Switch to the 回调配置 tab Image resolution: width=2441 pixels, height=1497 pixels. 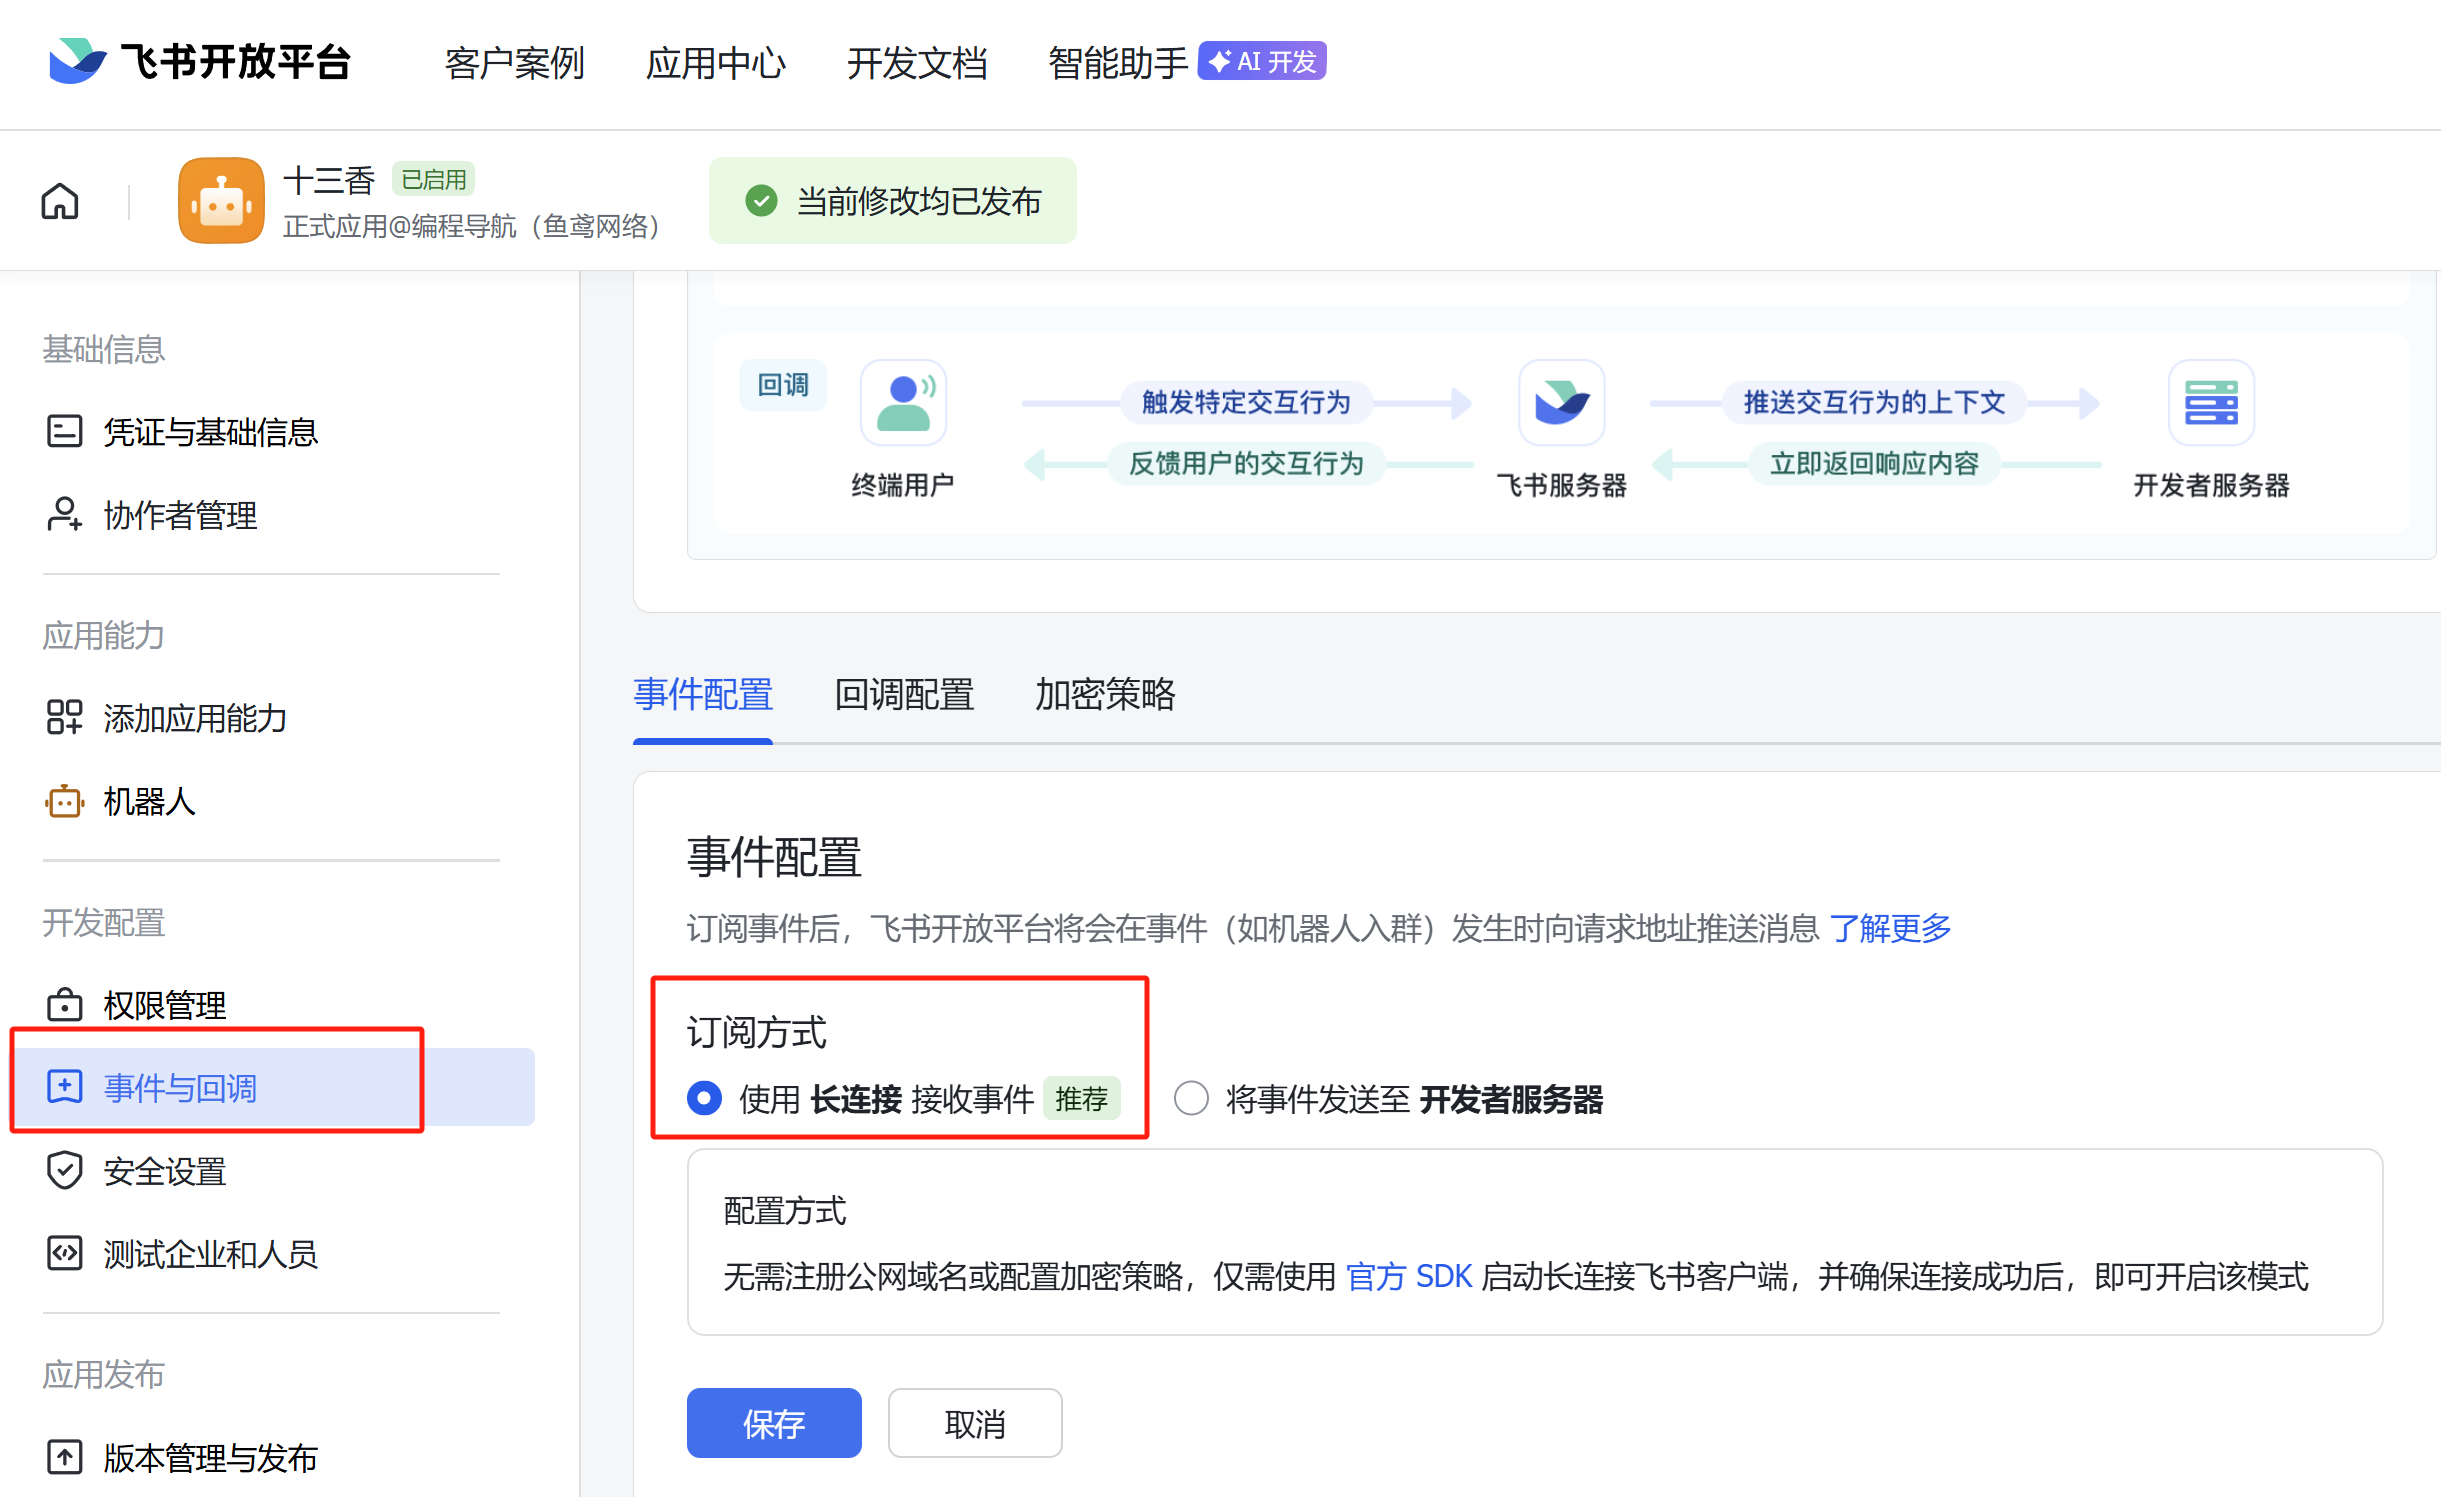click(x=904, y=694)
